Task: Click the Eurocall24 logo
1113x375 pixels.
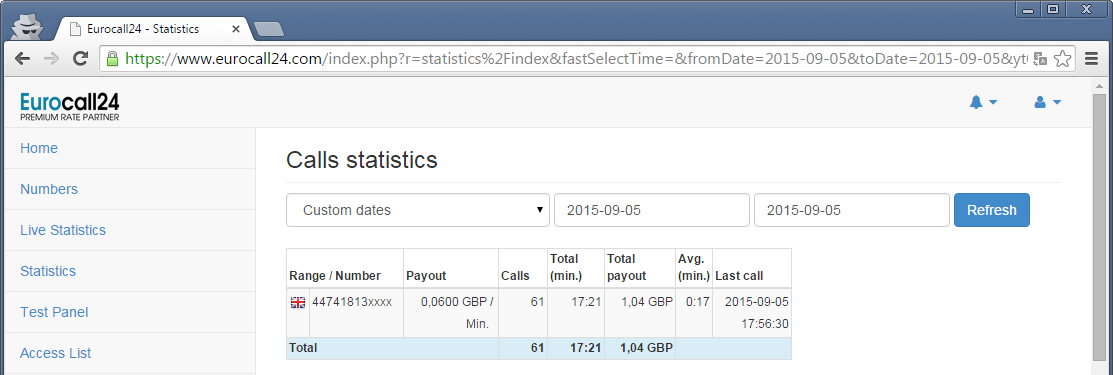Action: (x=70, y=106)
